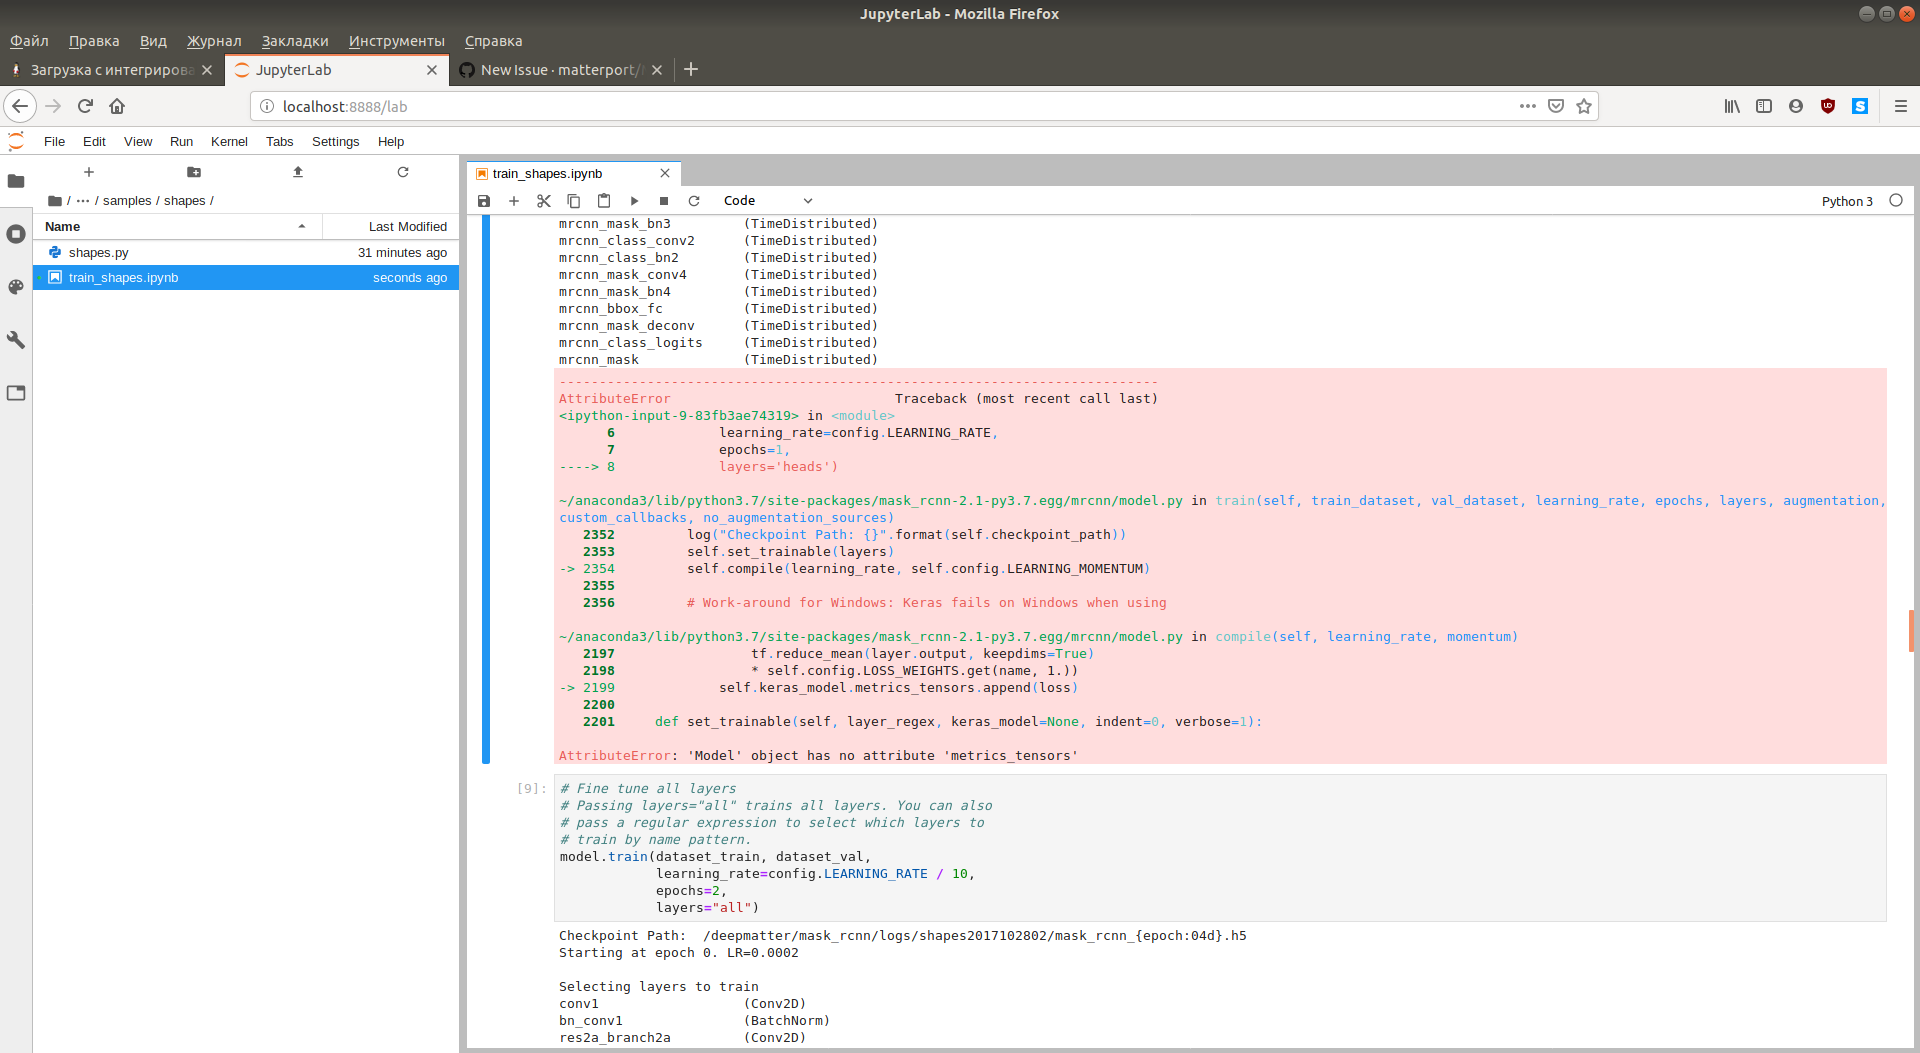The image size is (1920, 1053).
Task: Open a new Firefox tab
Action: [x=691, y=69]
